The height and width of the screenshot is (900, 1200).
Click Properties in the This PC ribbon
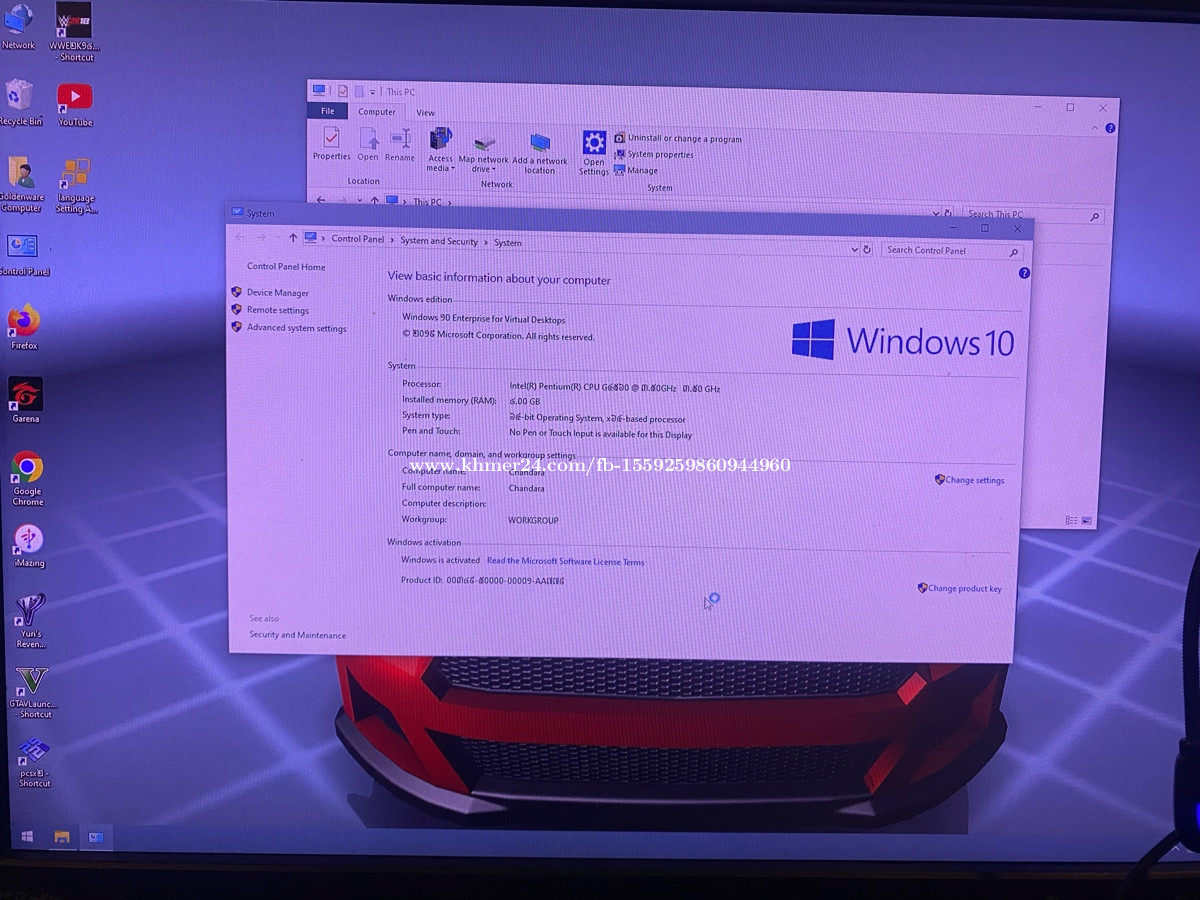[332, 143]
